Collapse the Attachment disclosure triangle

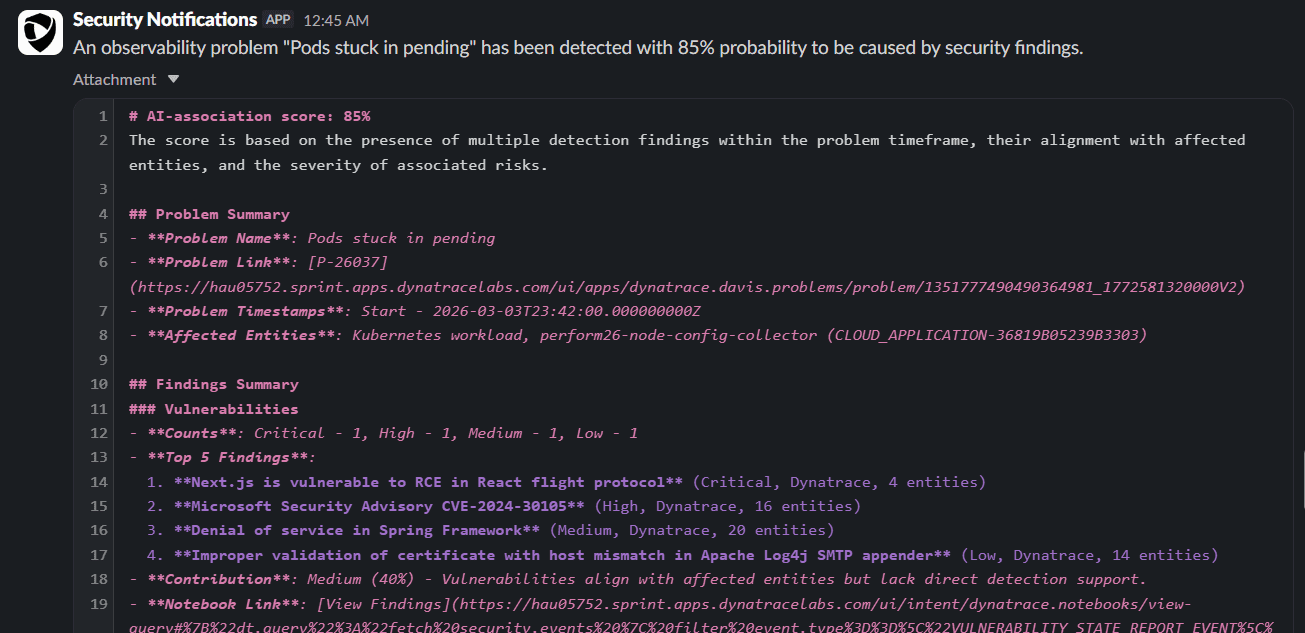coord(172,79)
